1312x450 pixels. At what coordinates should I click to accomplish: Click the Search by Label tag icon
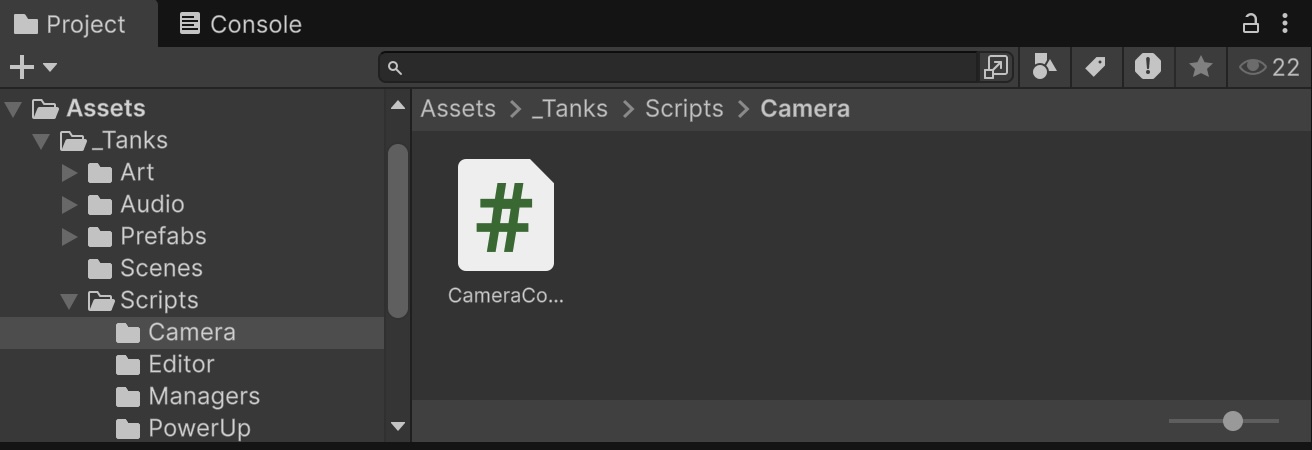[x=1096, y=67]
